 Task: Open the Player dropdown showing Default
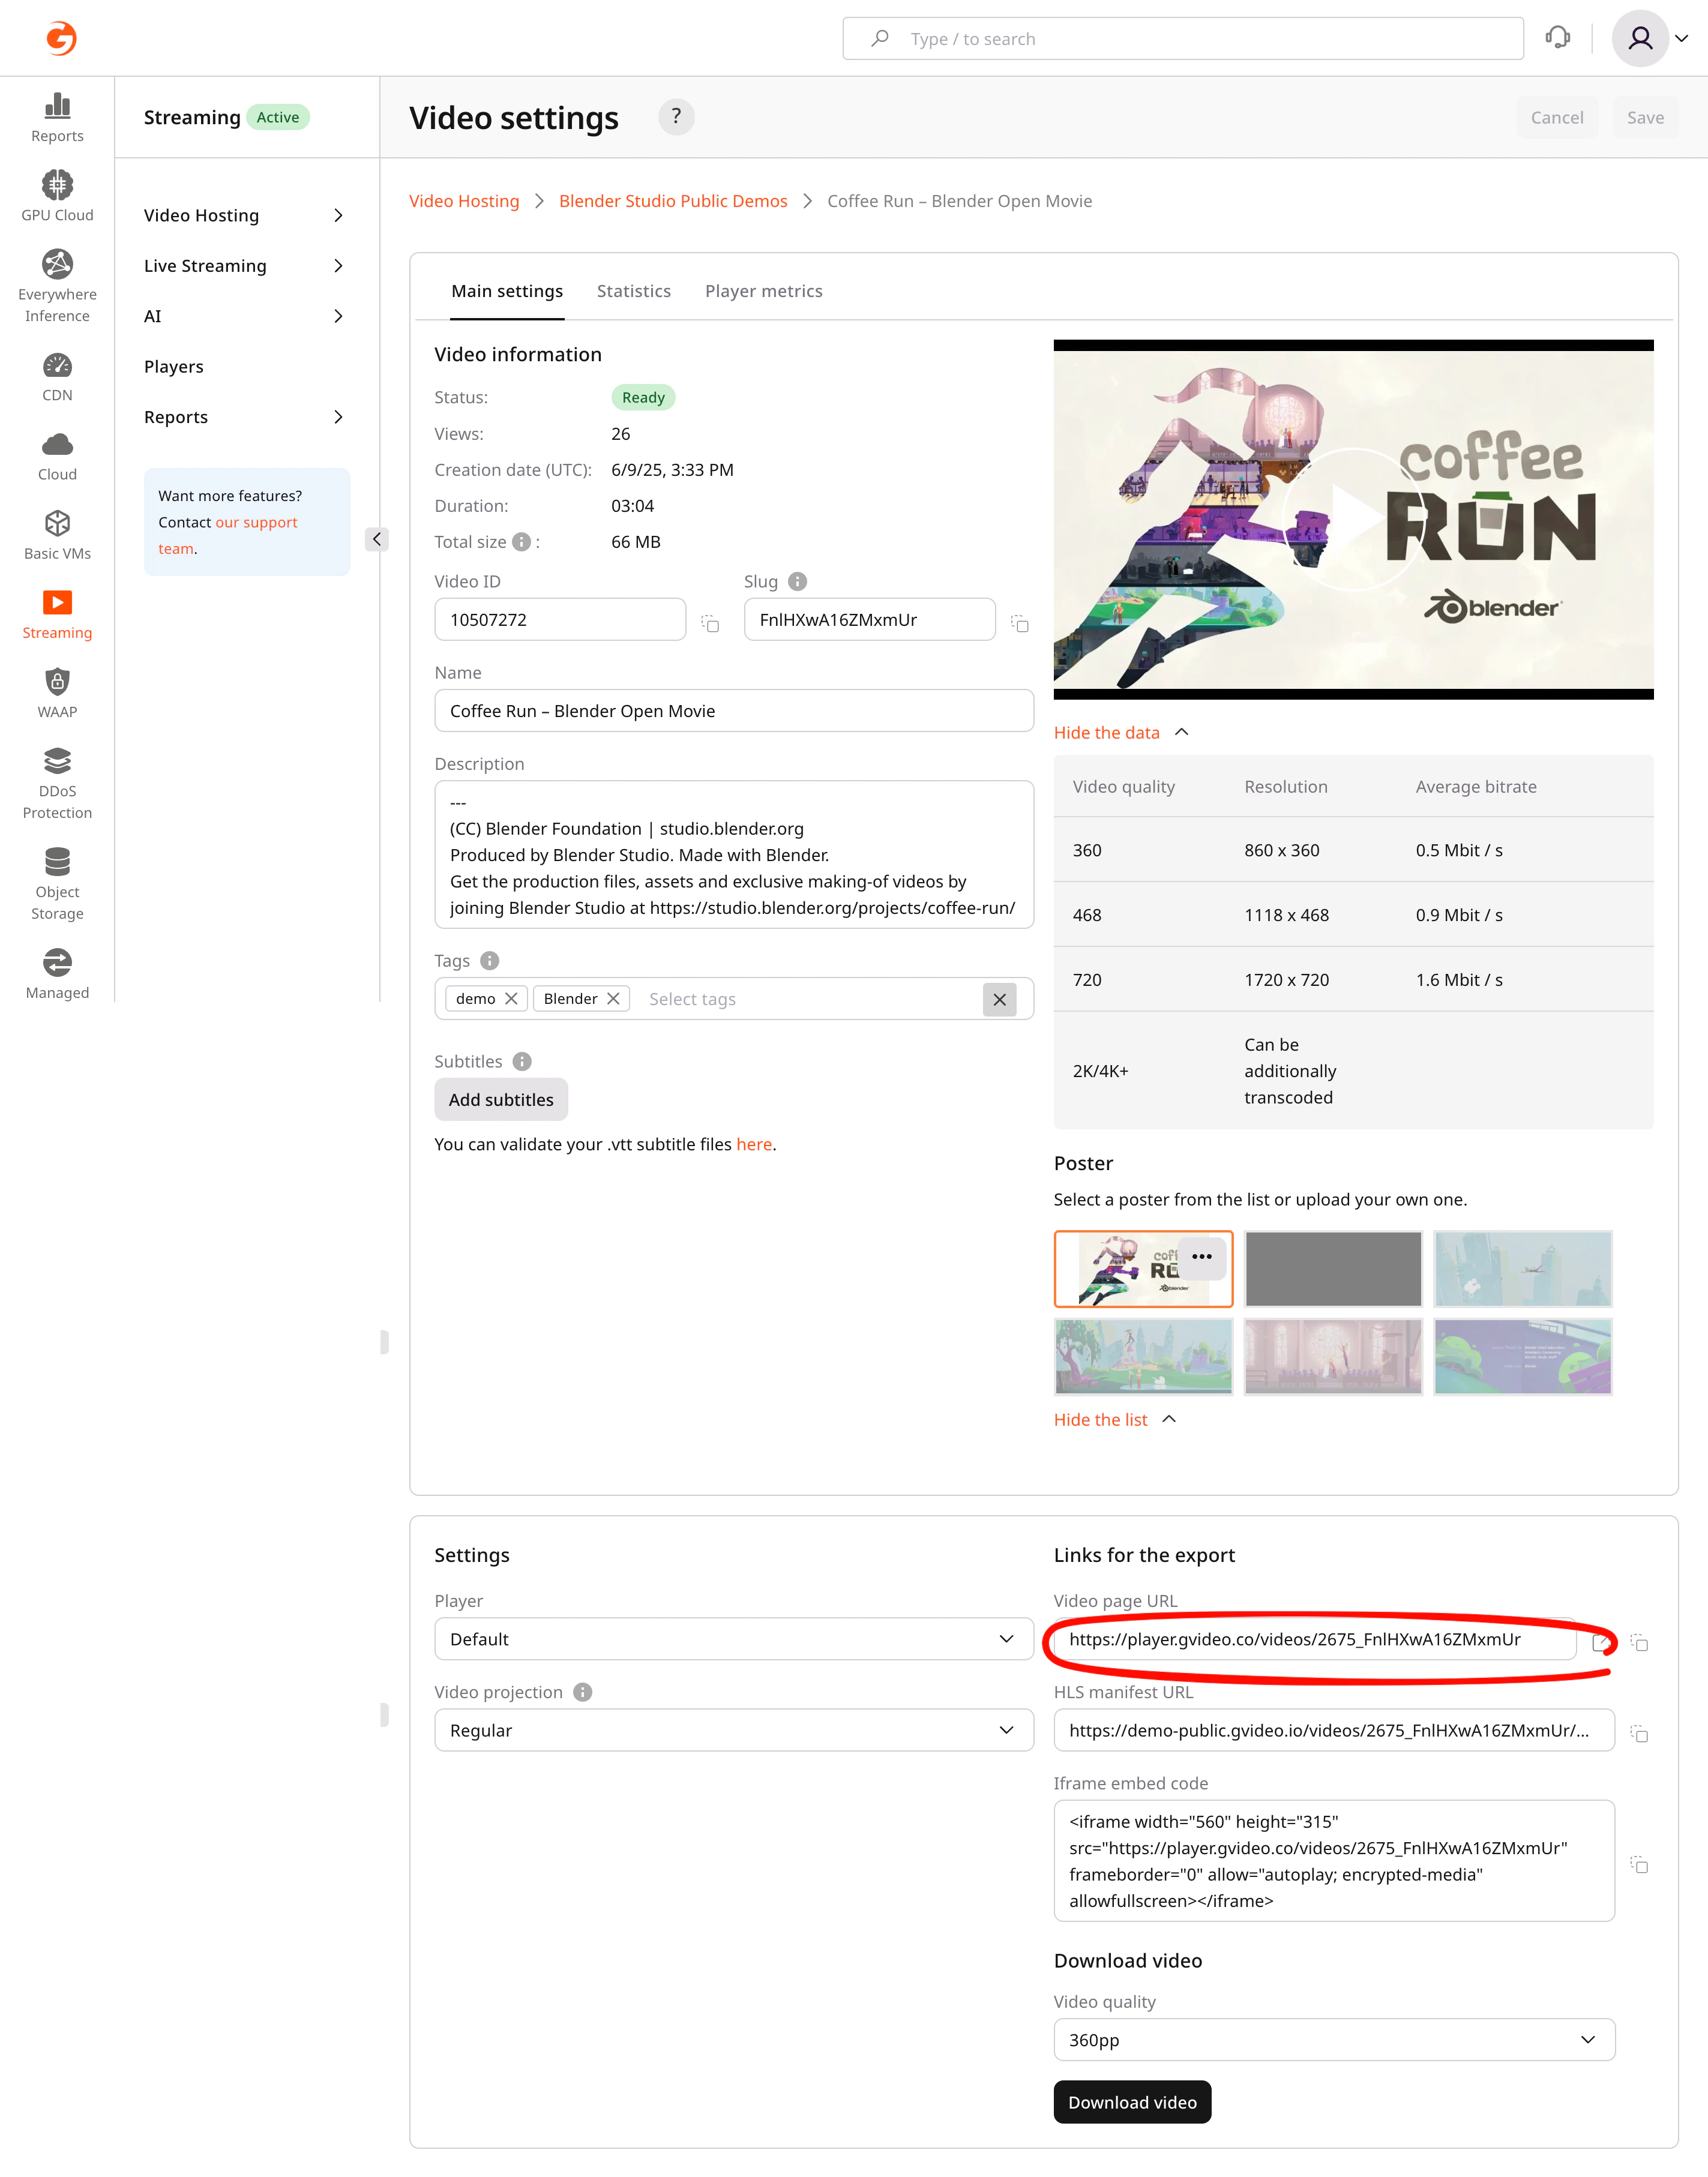click(733, 1638)
